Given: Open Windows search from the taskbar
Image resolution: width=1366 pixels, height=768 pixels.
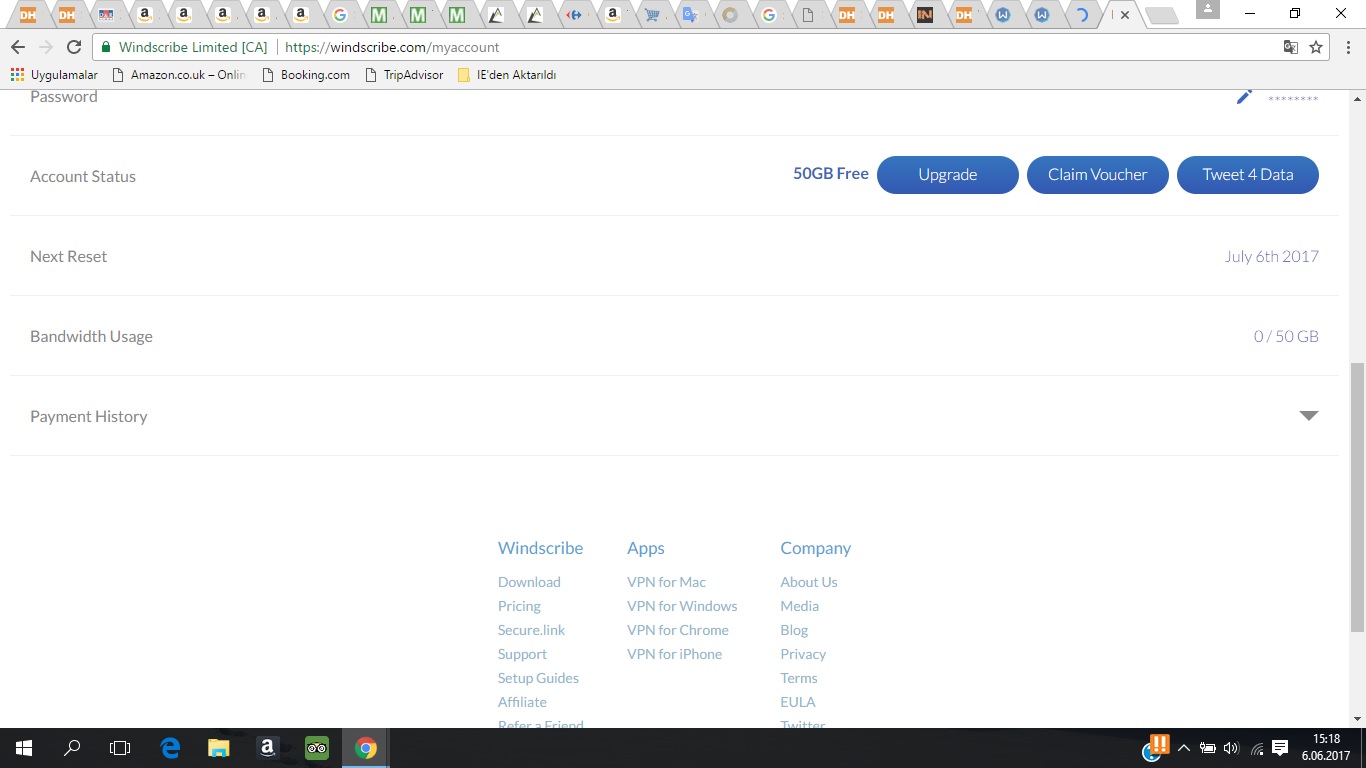Looking at the screenshot, I should tap(72, 748).
